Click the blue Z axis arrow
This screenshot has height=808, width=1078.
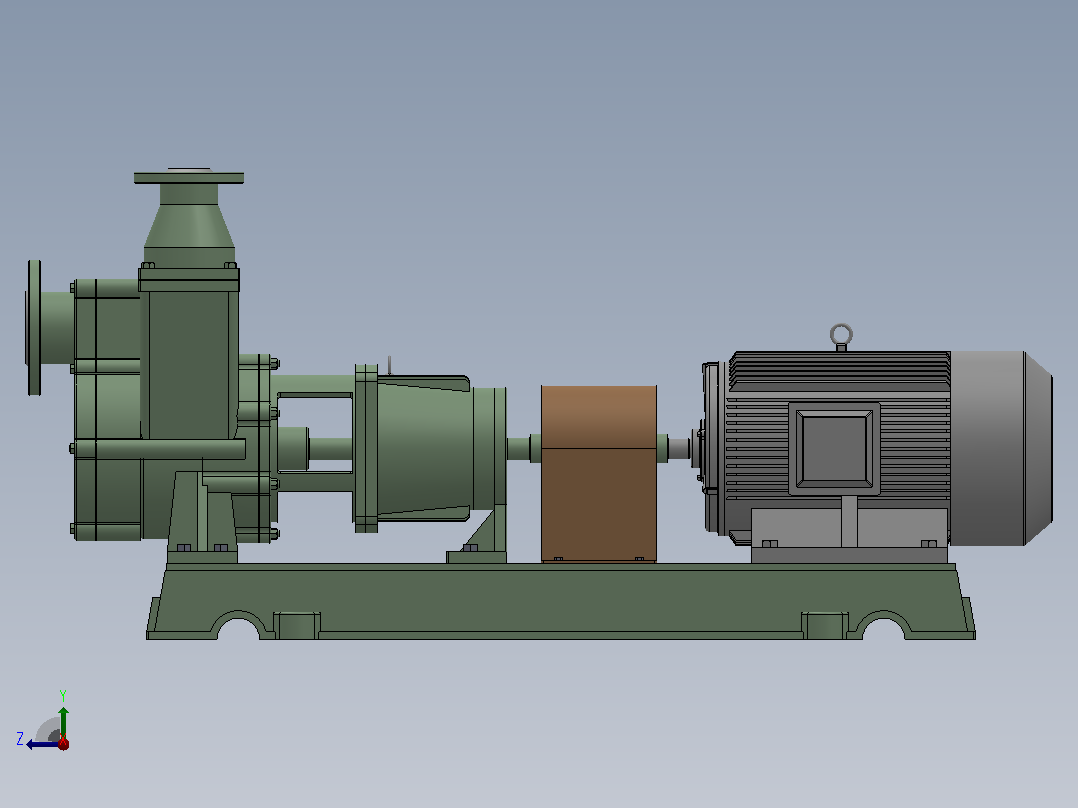41,744
